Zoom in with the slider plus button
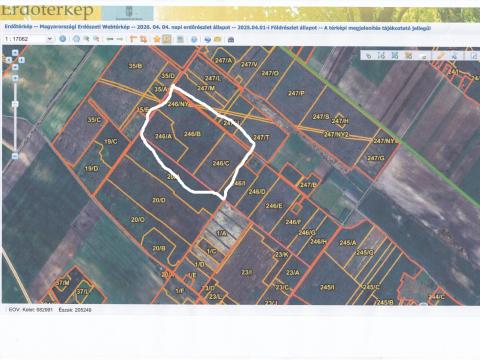Viewport: 480px width, 360px height. (x=15, y=78)
